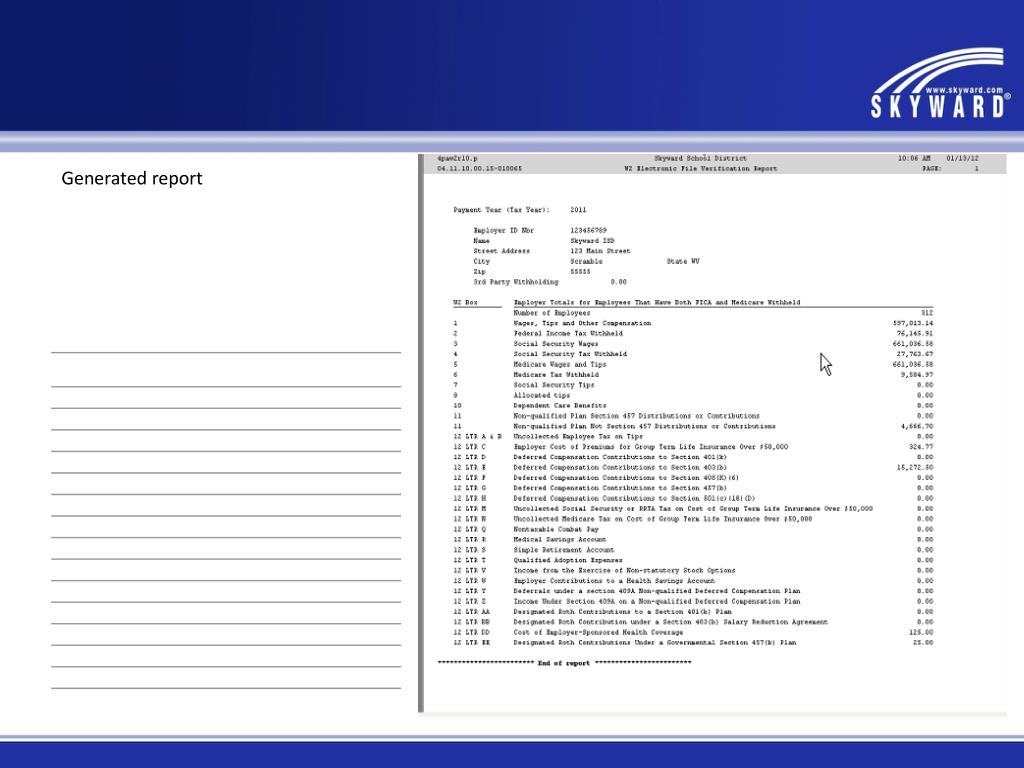Click the tax year value '2011'
1024x768 pixels.
[578, 210]
